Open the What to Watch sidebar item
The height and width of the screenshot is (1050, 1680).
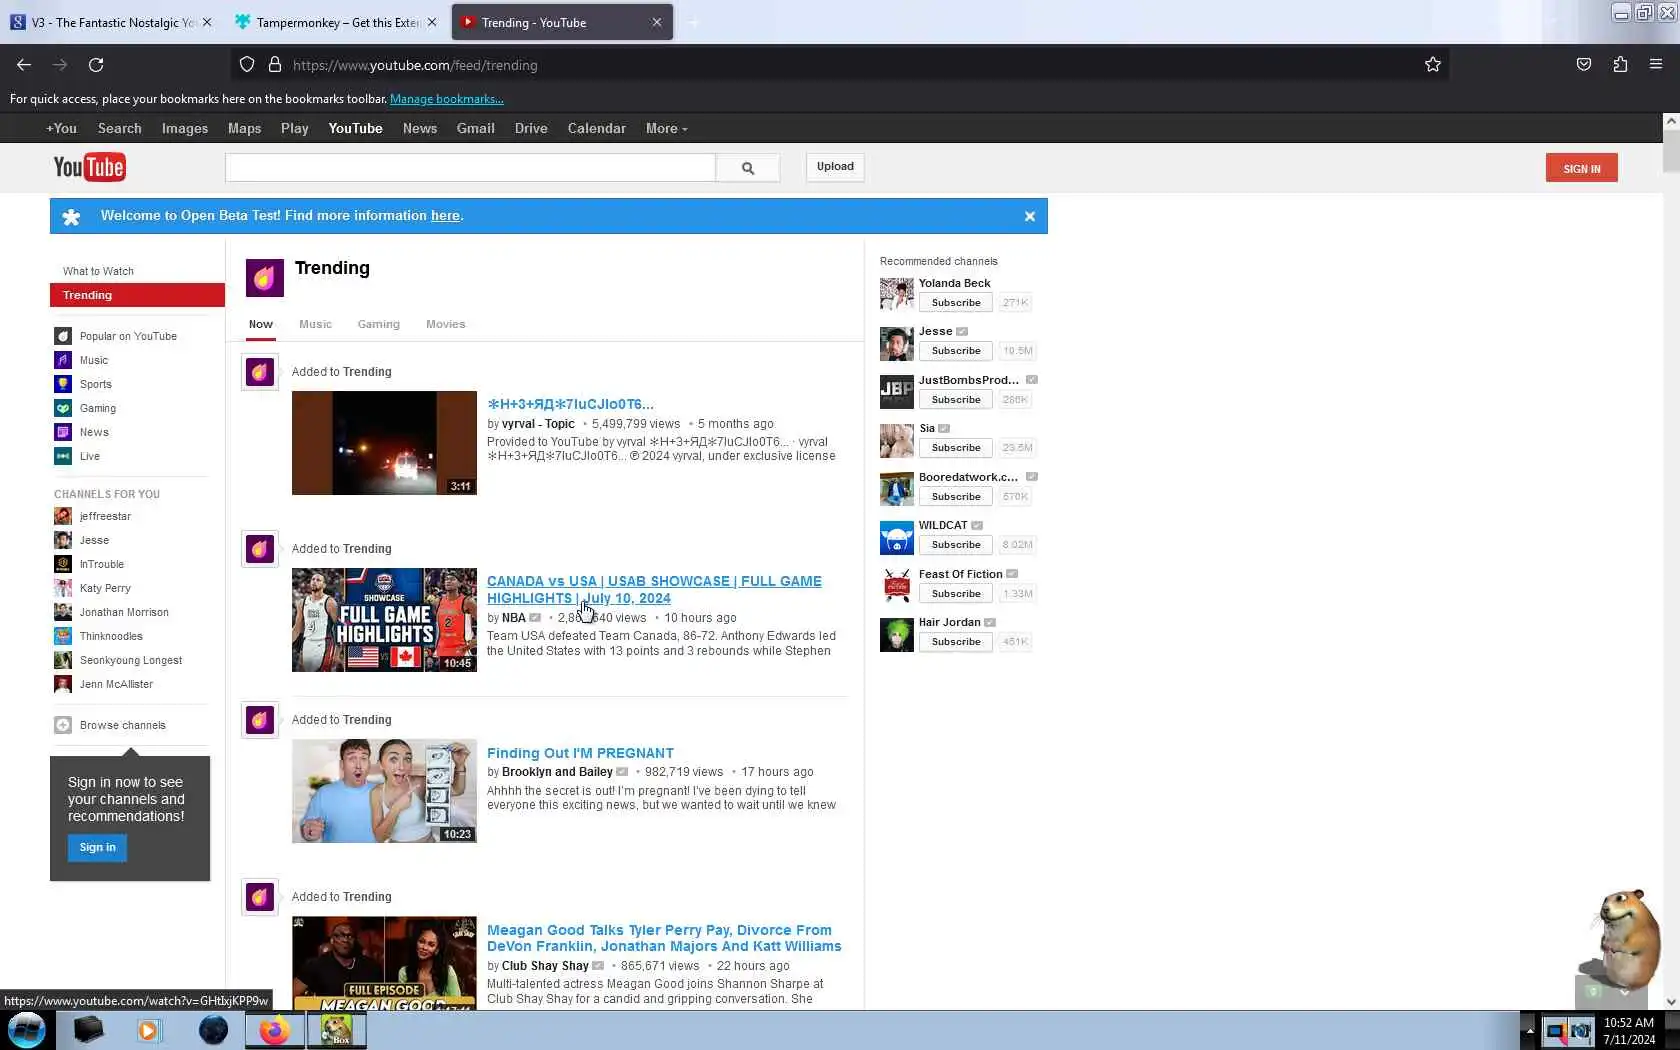tap(98, 271)
